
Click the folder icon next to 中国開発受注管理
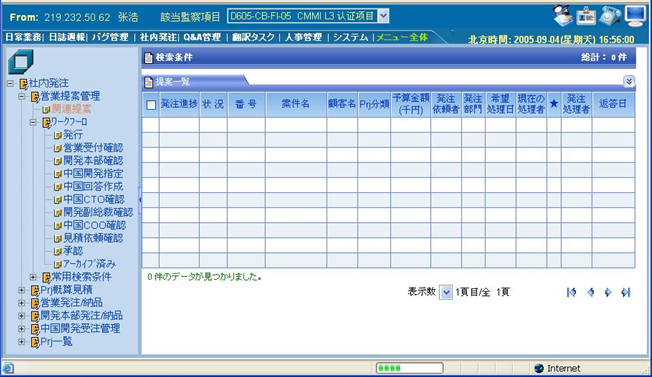click(35, 329)
